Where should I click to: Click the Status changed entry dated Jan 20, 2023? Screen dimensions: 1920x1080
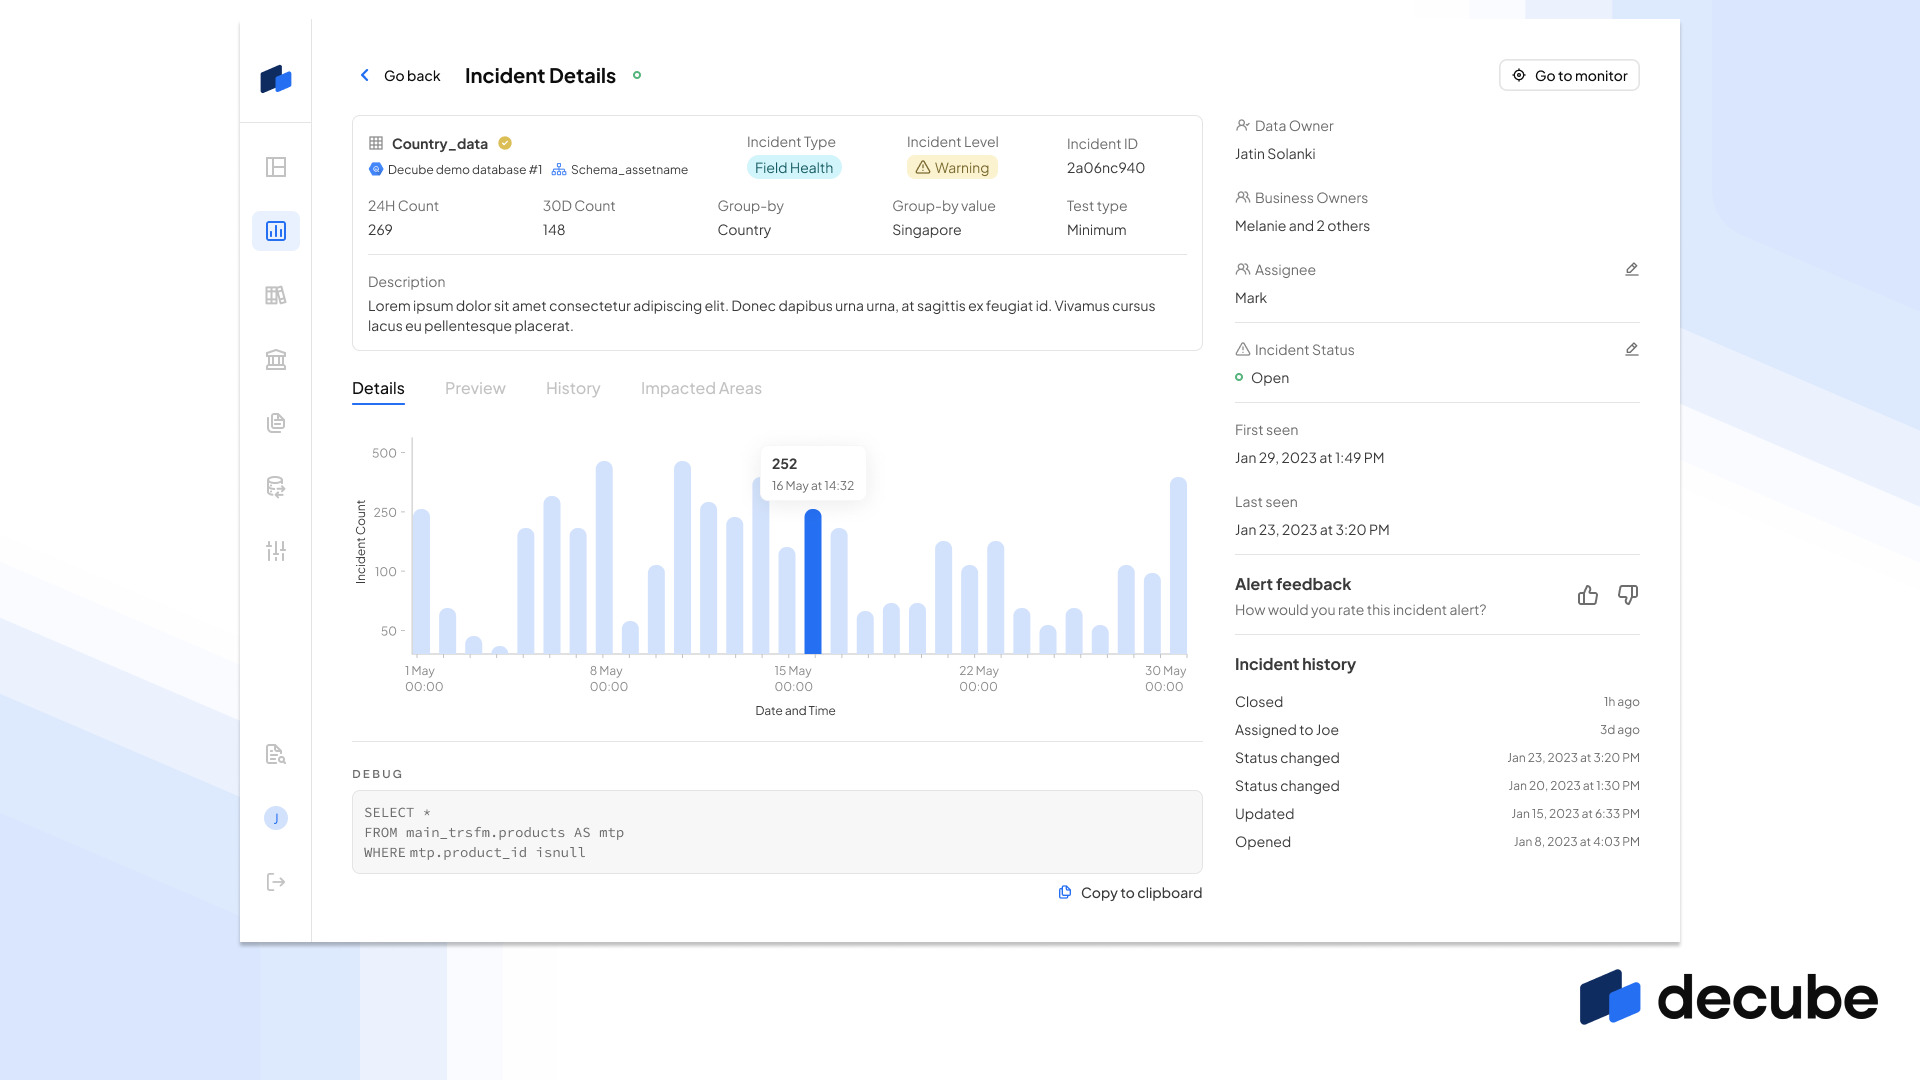1437,785
